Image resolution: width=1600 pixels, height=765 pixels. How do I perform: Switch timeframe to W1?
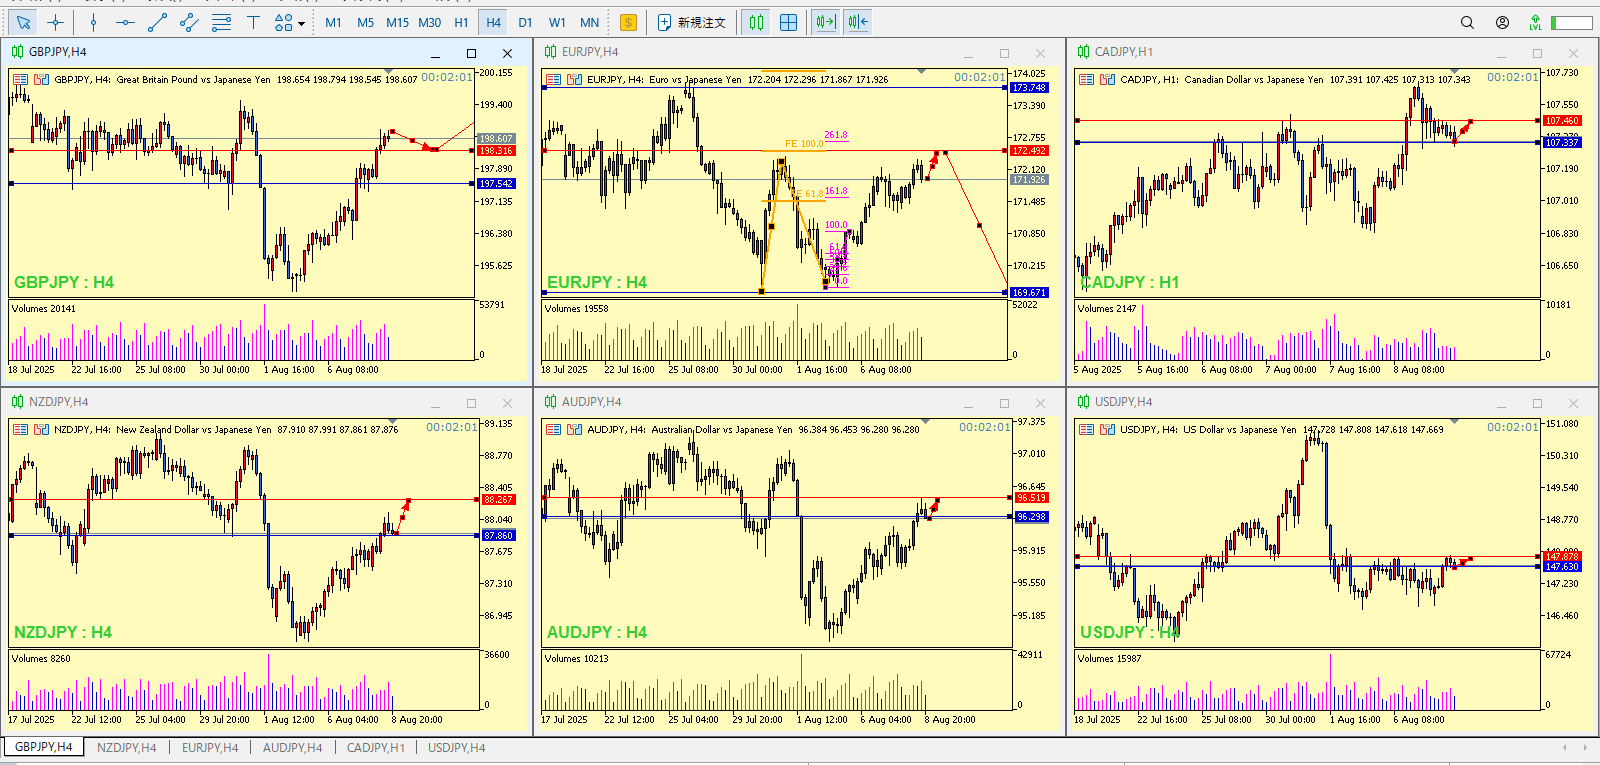(558, 22)
